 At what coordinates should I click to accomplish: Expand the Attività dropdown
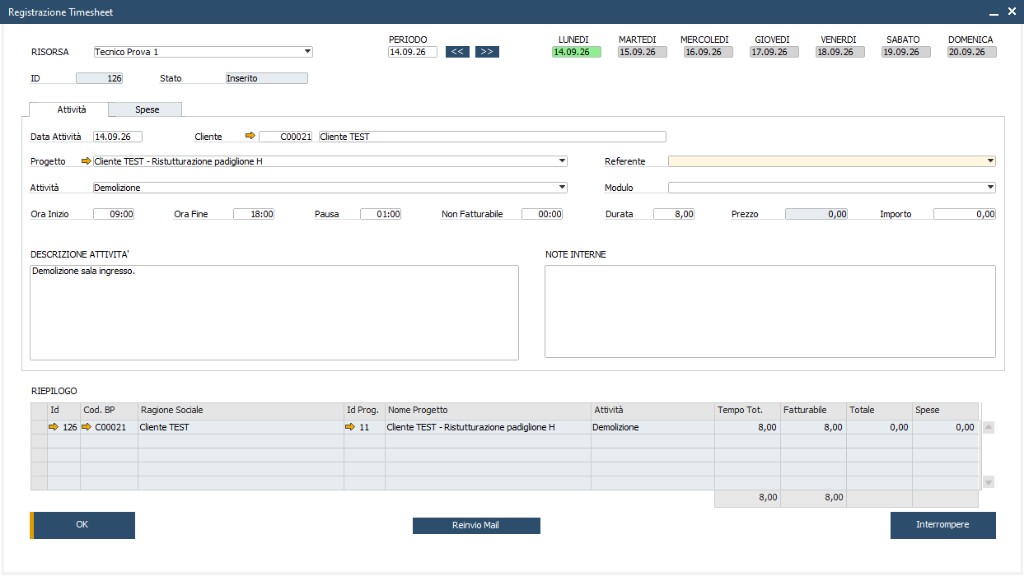click(x=562, y=187)
